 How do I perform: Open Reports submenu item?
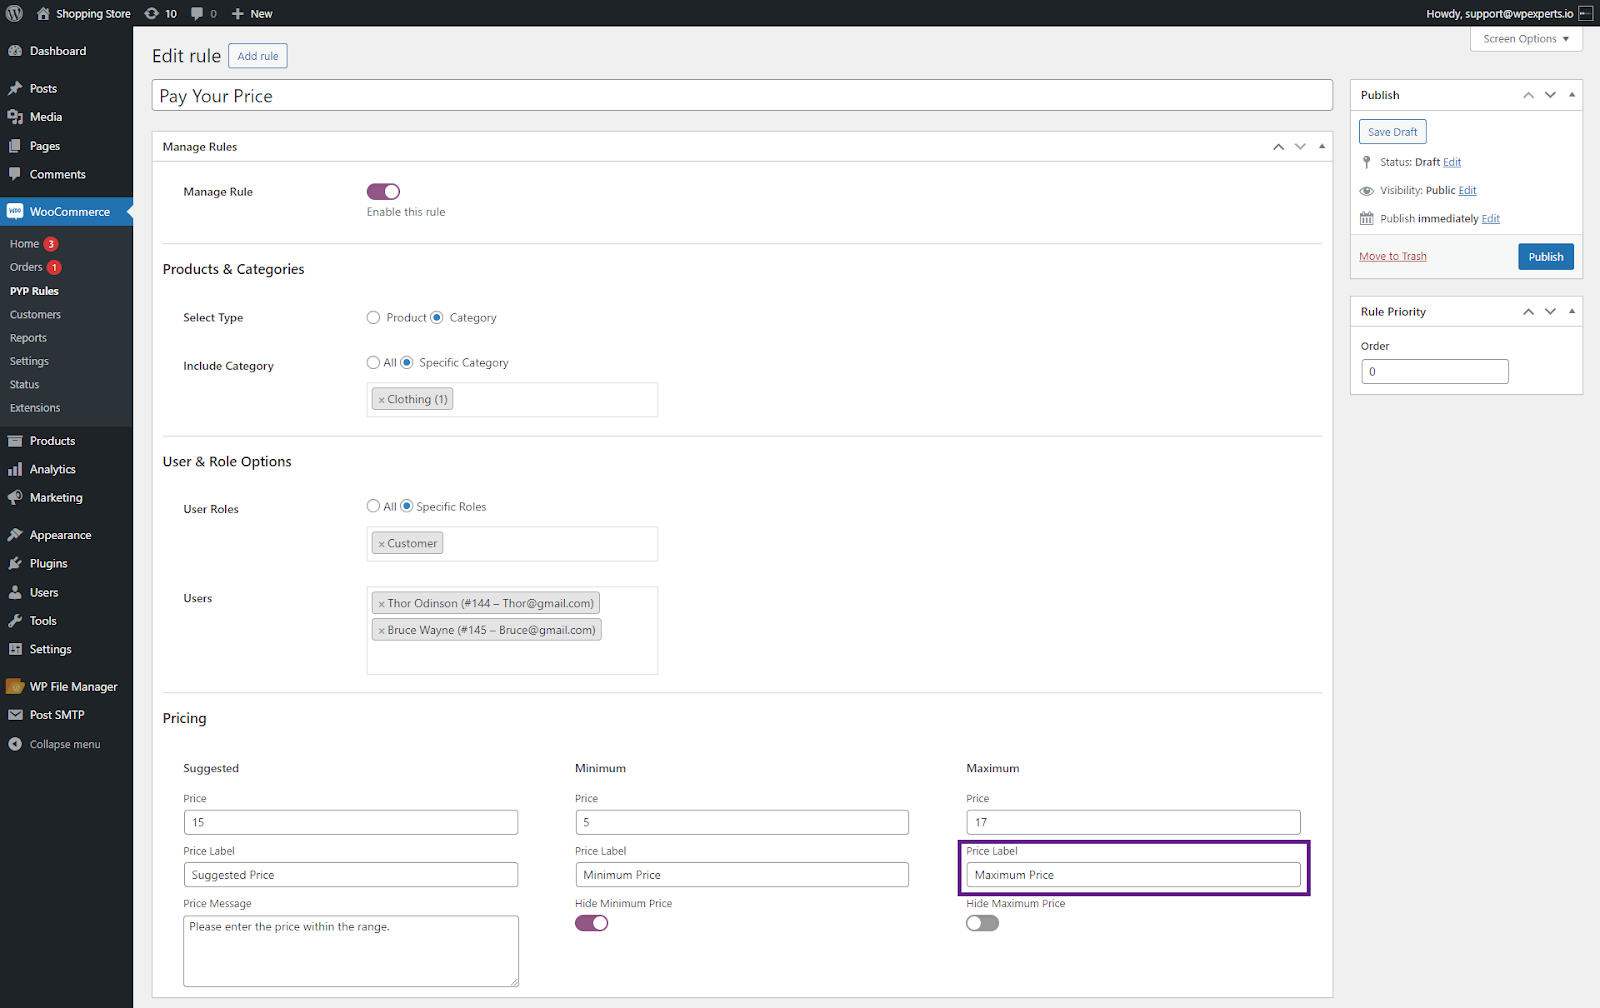28,338
